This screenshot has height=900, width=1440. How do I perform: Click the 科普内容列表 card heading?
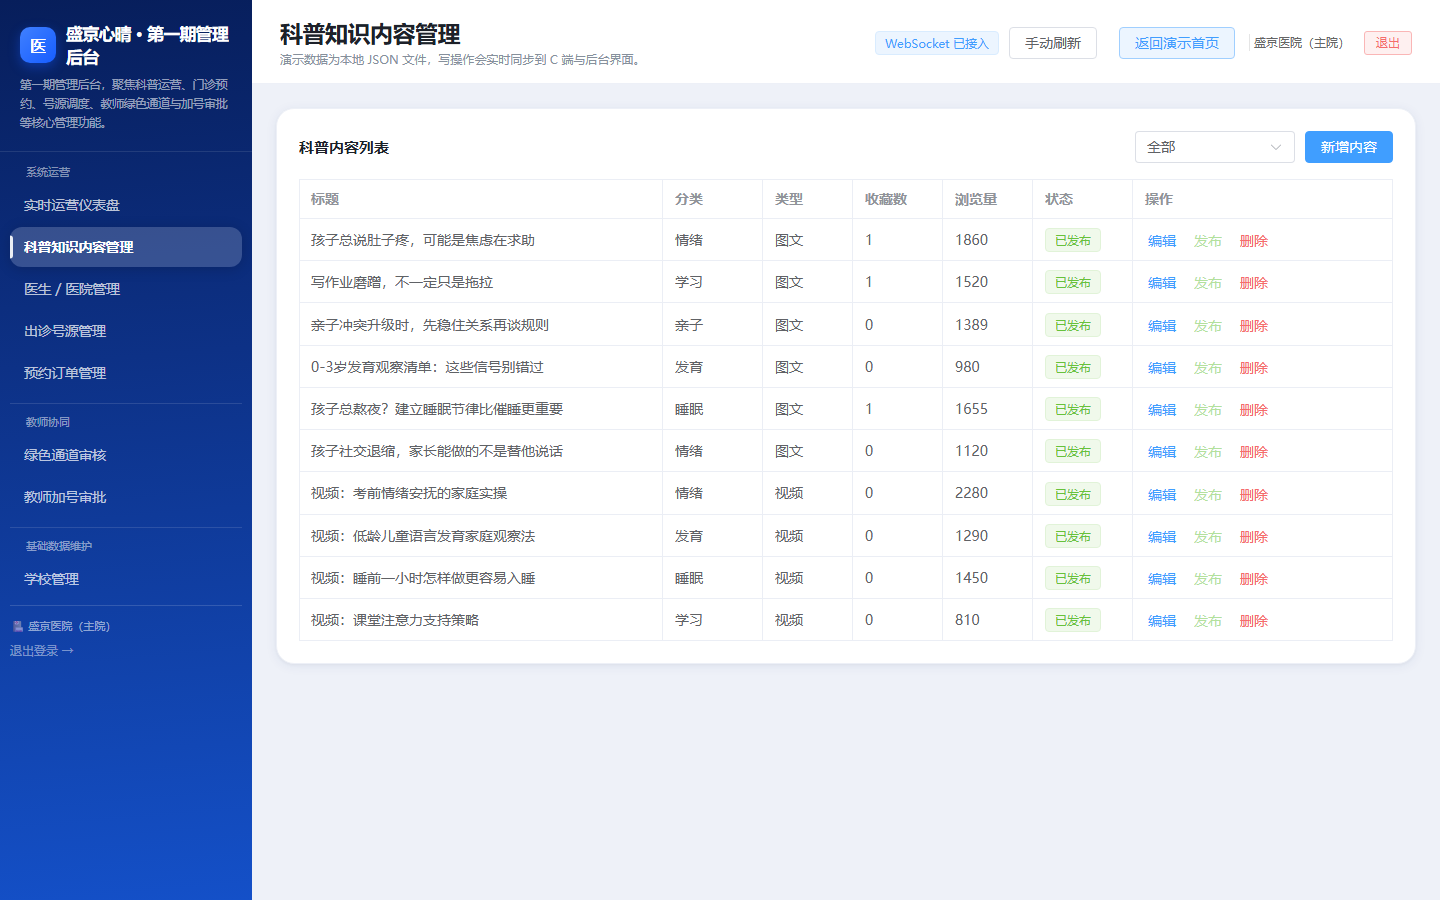click(343, 147)
